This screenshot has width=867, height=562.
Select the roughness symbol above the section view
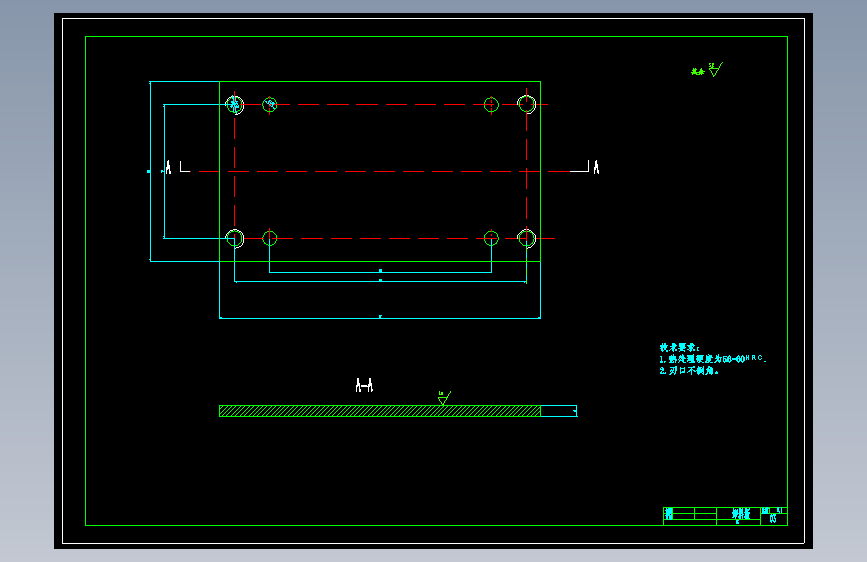click(444, 398)
